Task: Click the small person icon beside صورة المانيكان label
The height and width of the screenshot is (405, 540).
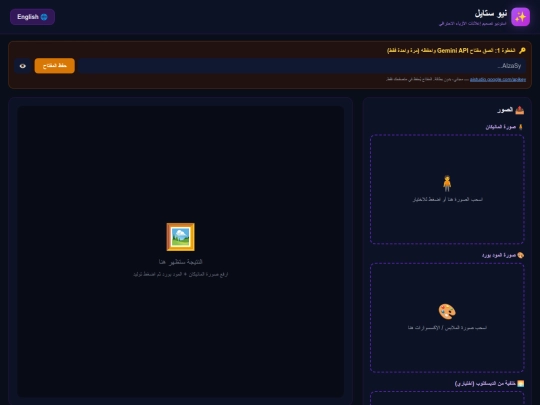Action: coord(521,127)
